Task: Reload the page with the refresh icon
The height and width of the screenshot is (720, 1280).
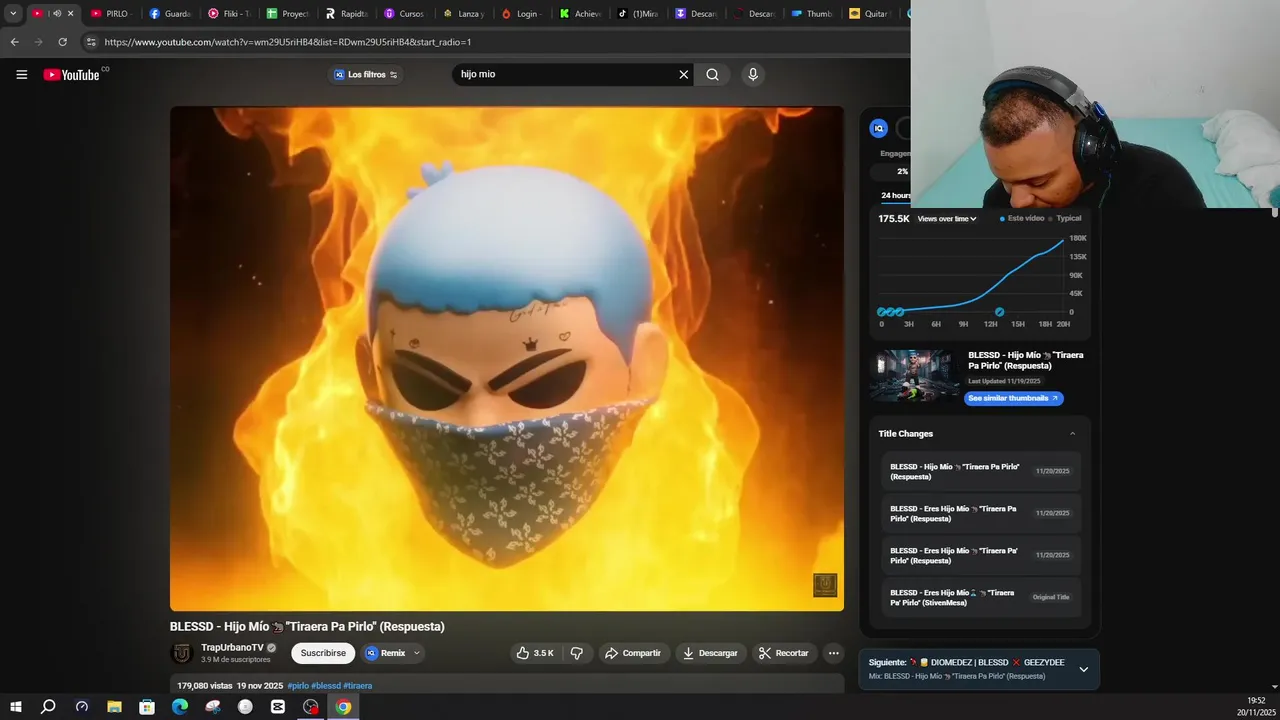Action: tap(62, 42)
